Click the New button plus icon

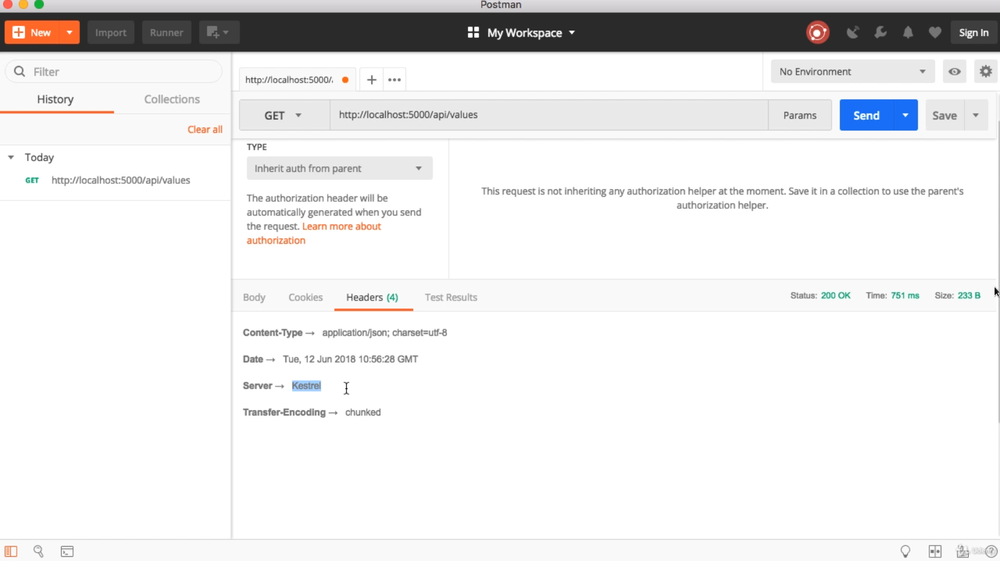pos(18,33)
